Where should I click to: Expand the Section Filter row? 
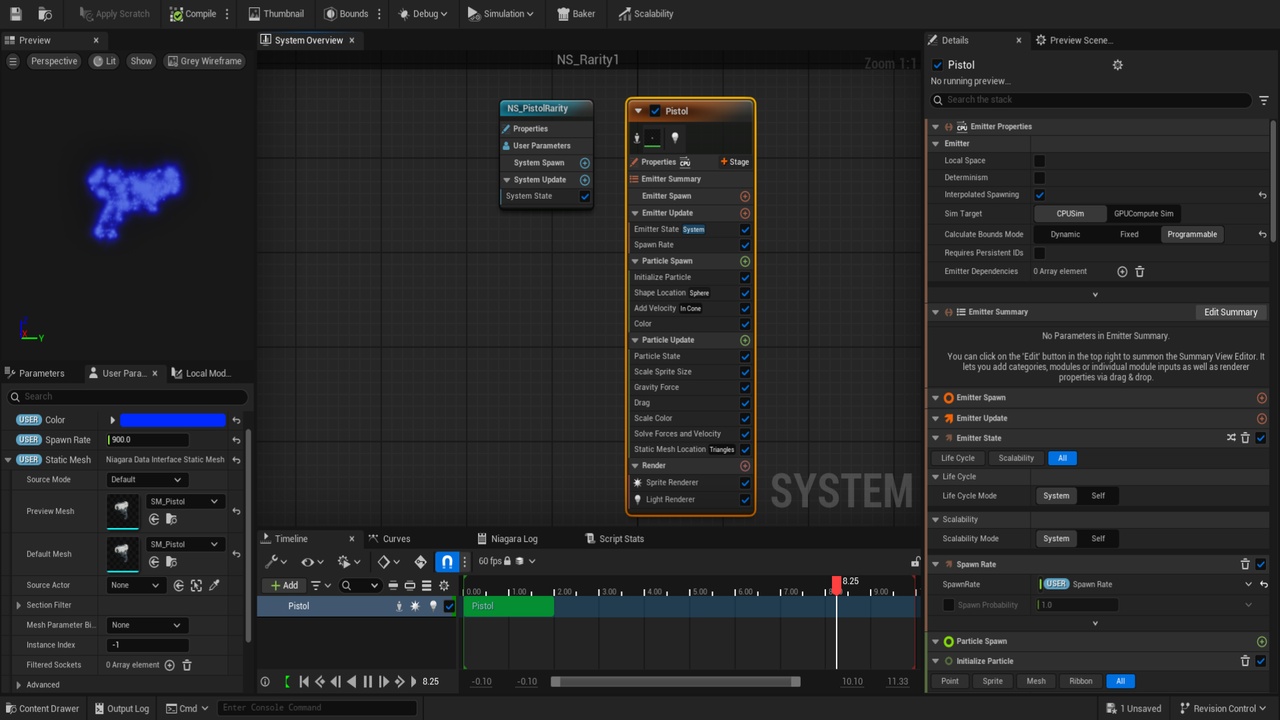19,605
